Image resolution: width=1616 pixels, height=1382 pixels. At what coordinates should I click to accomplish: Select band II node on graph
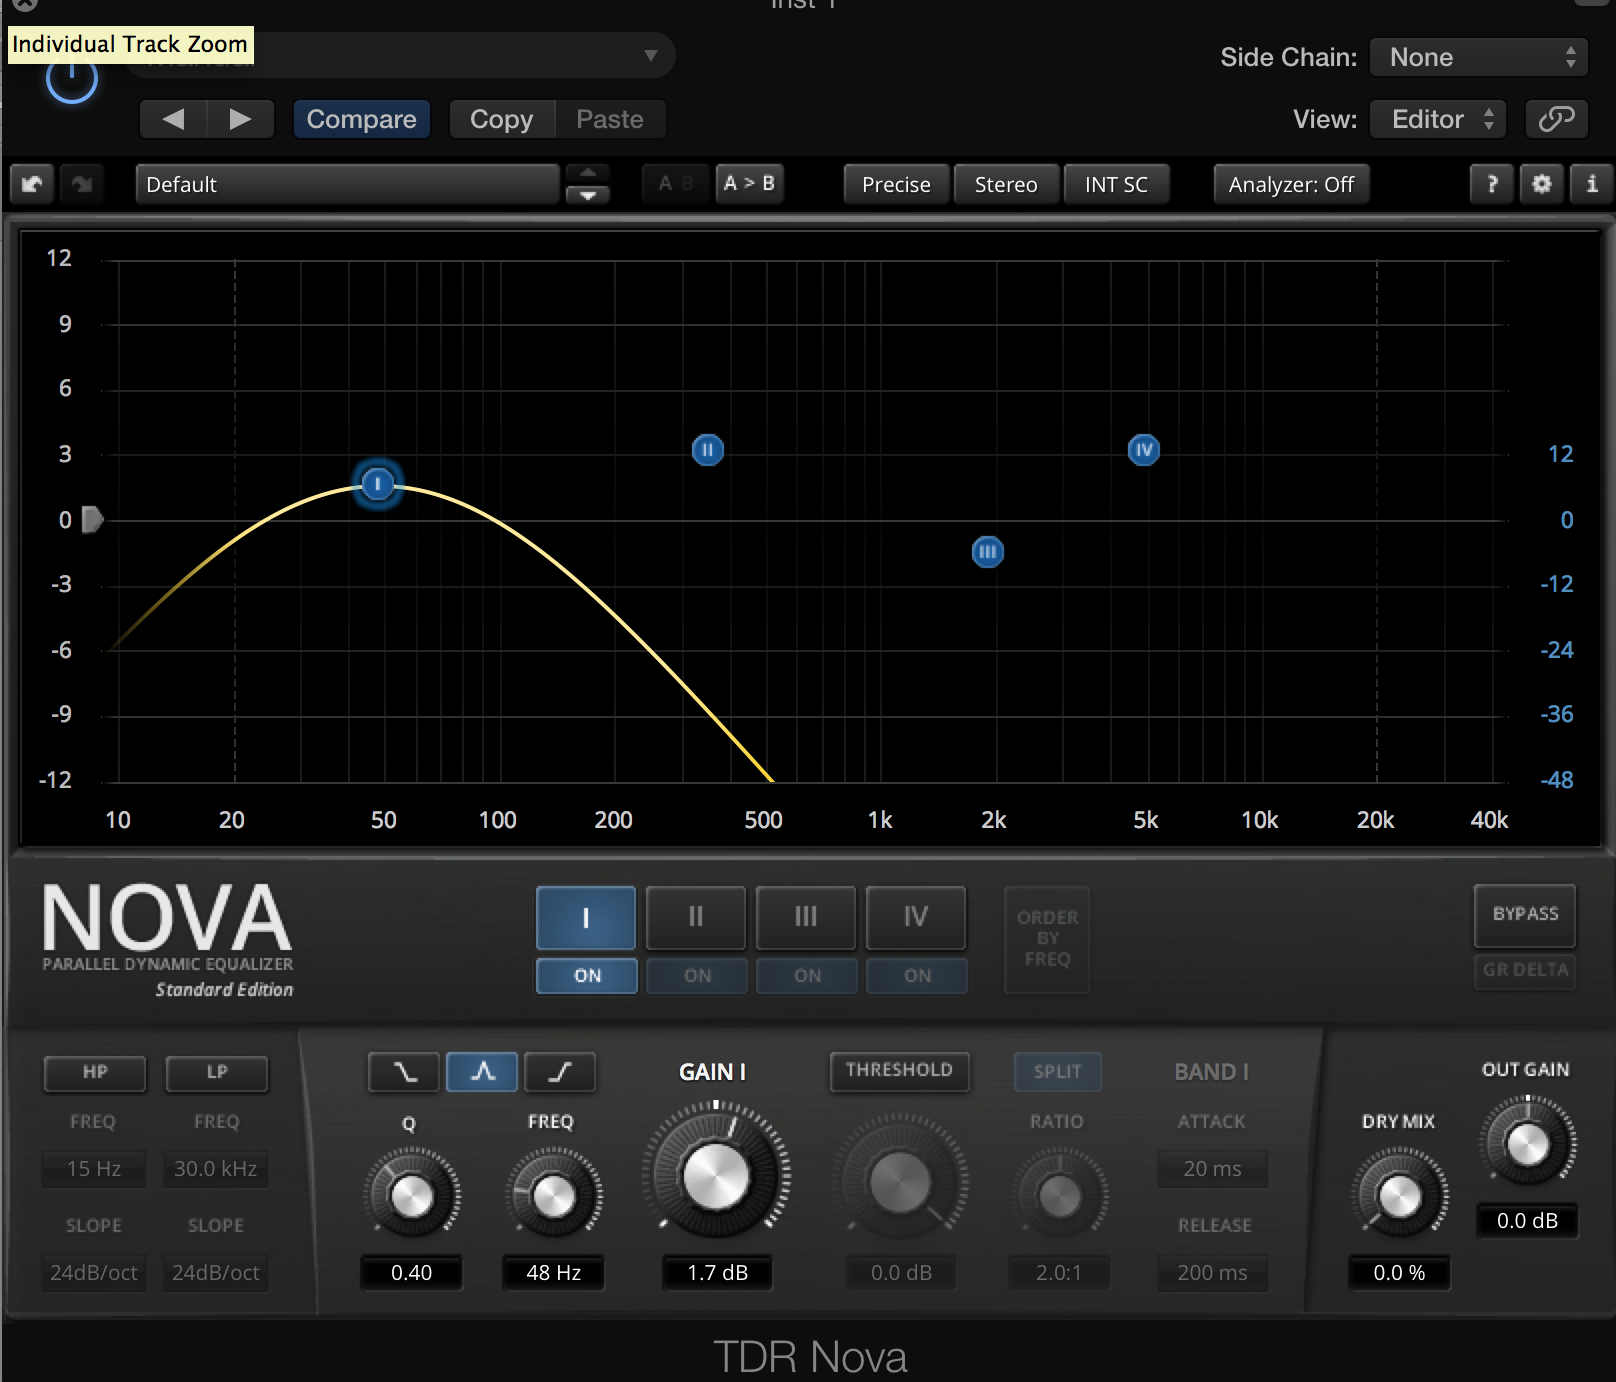(707, 450)
